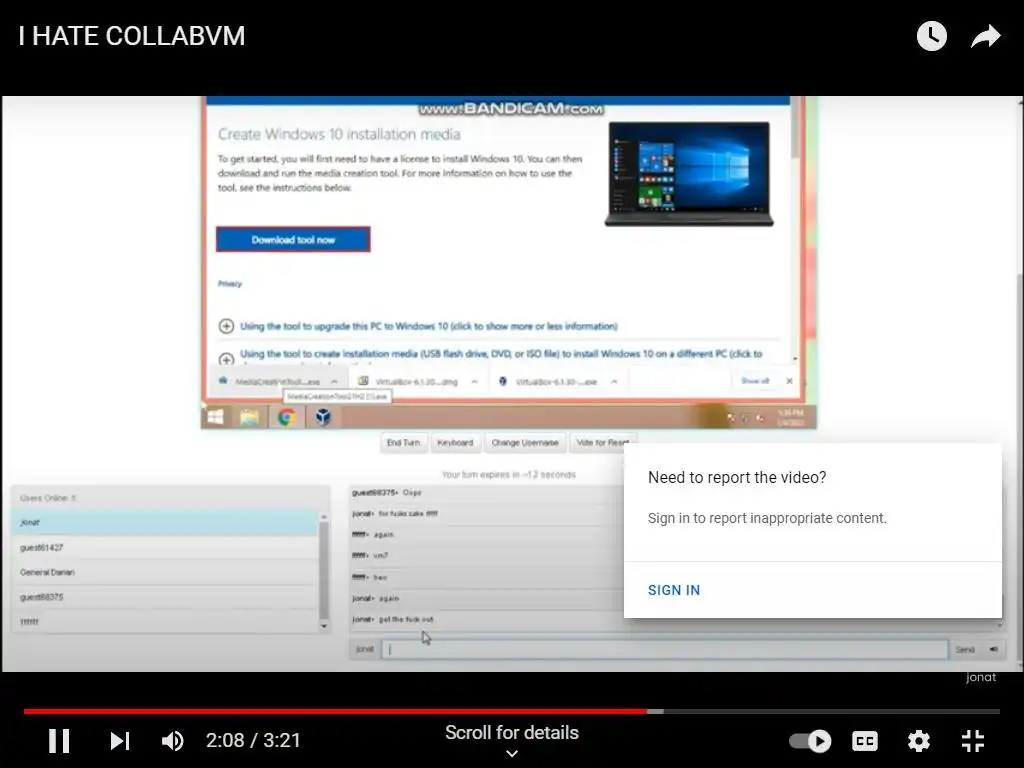Open MediaCreationTool download item chevron

click(x=334, y=381)
